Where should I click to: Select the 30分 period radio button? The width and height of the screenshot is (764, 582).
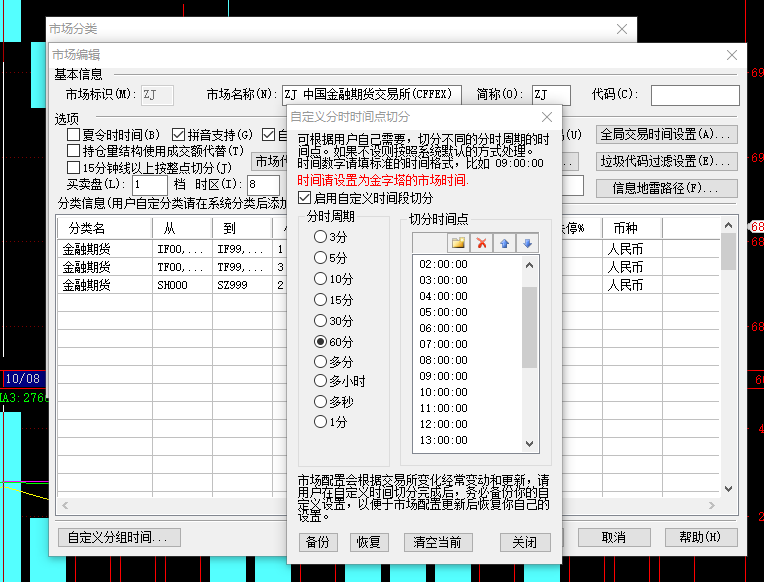coord(321,321)
